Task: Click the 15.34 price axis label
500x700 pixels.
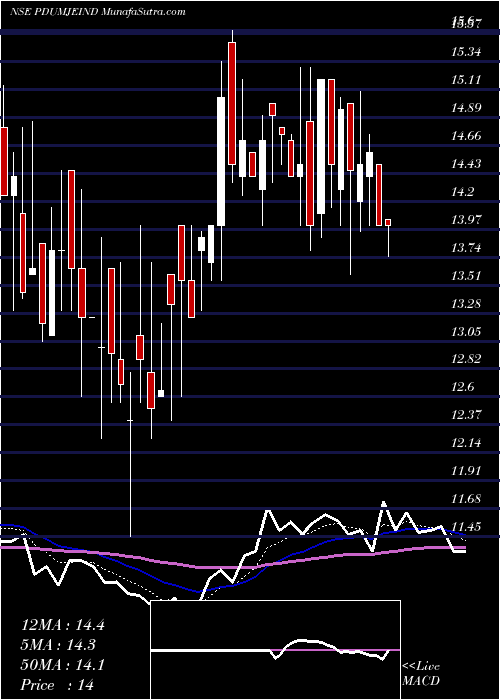Action: [466, 52]
